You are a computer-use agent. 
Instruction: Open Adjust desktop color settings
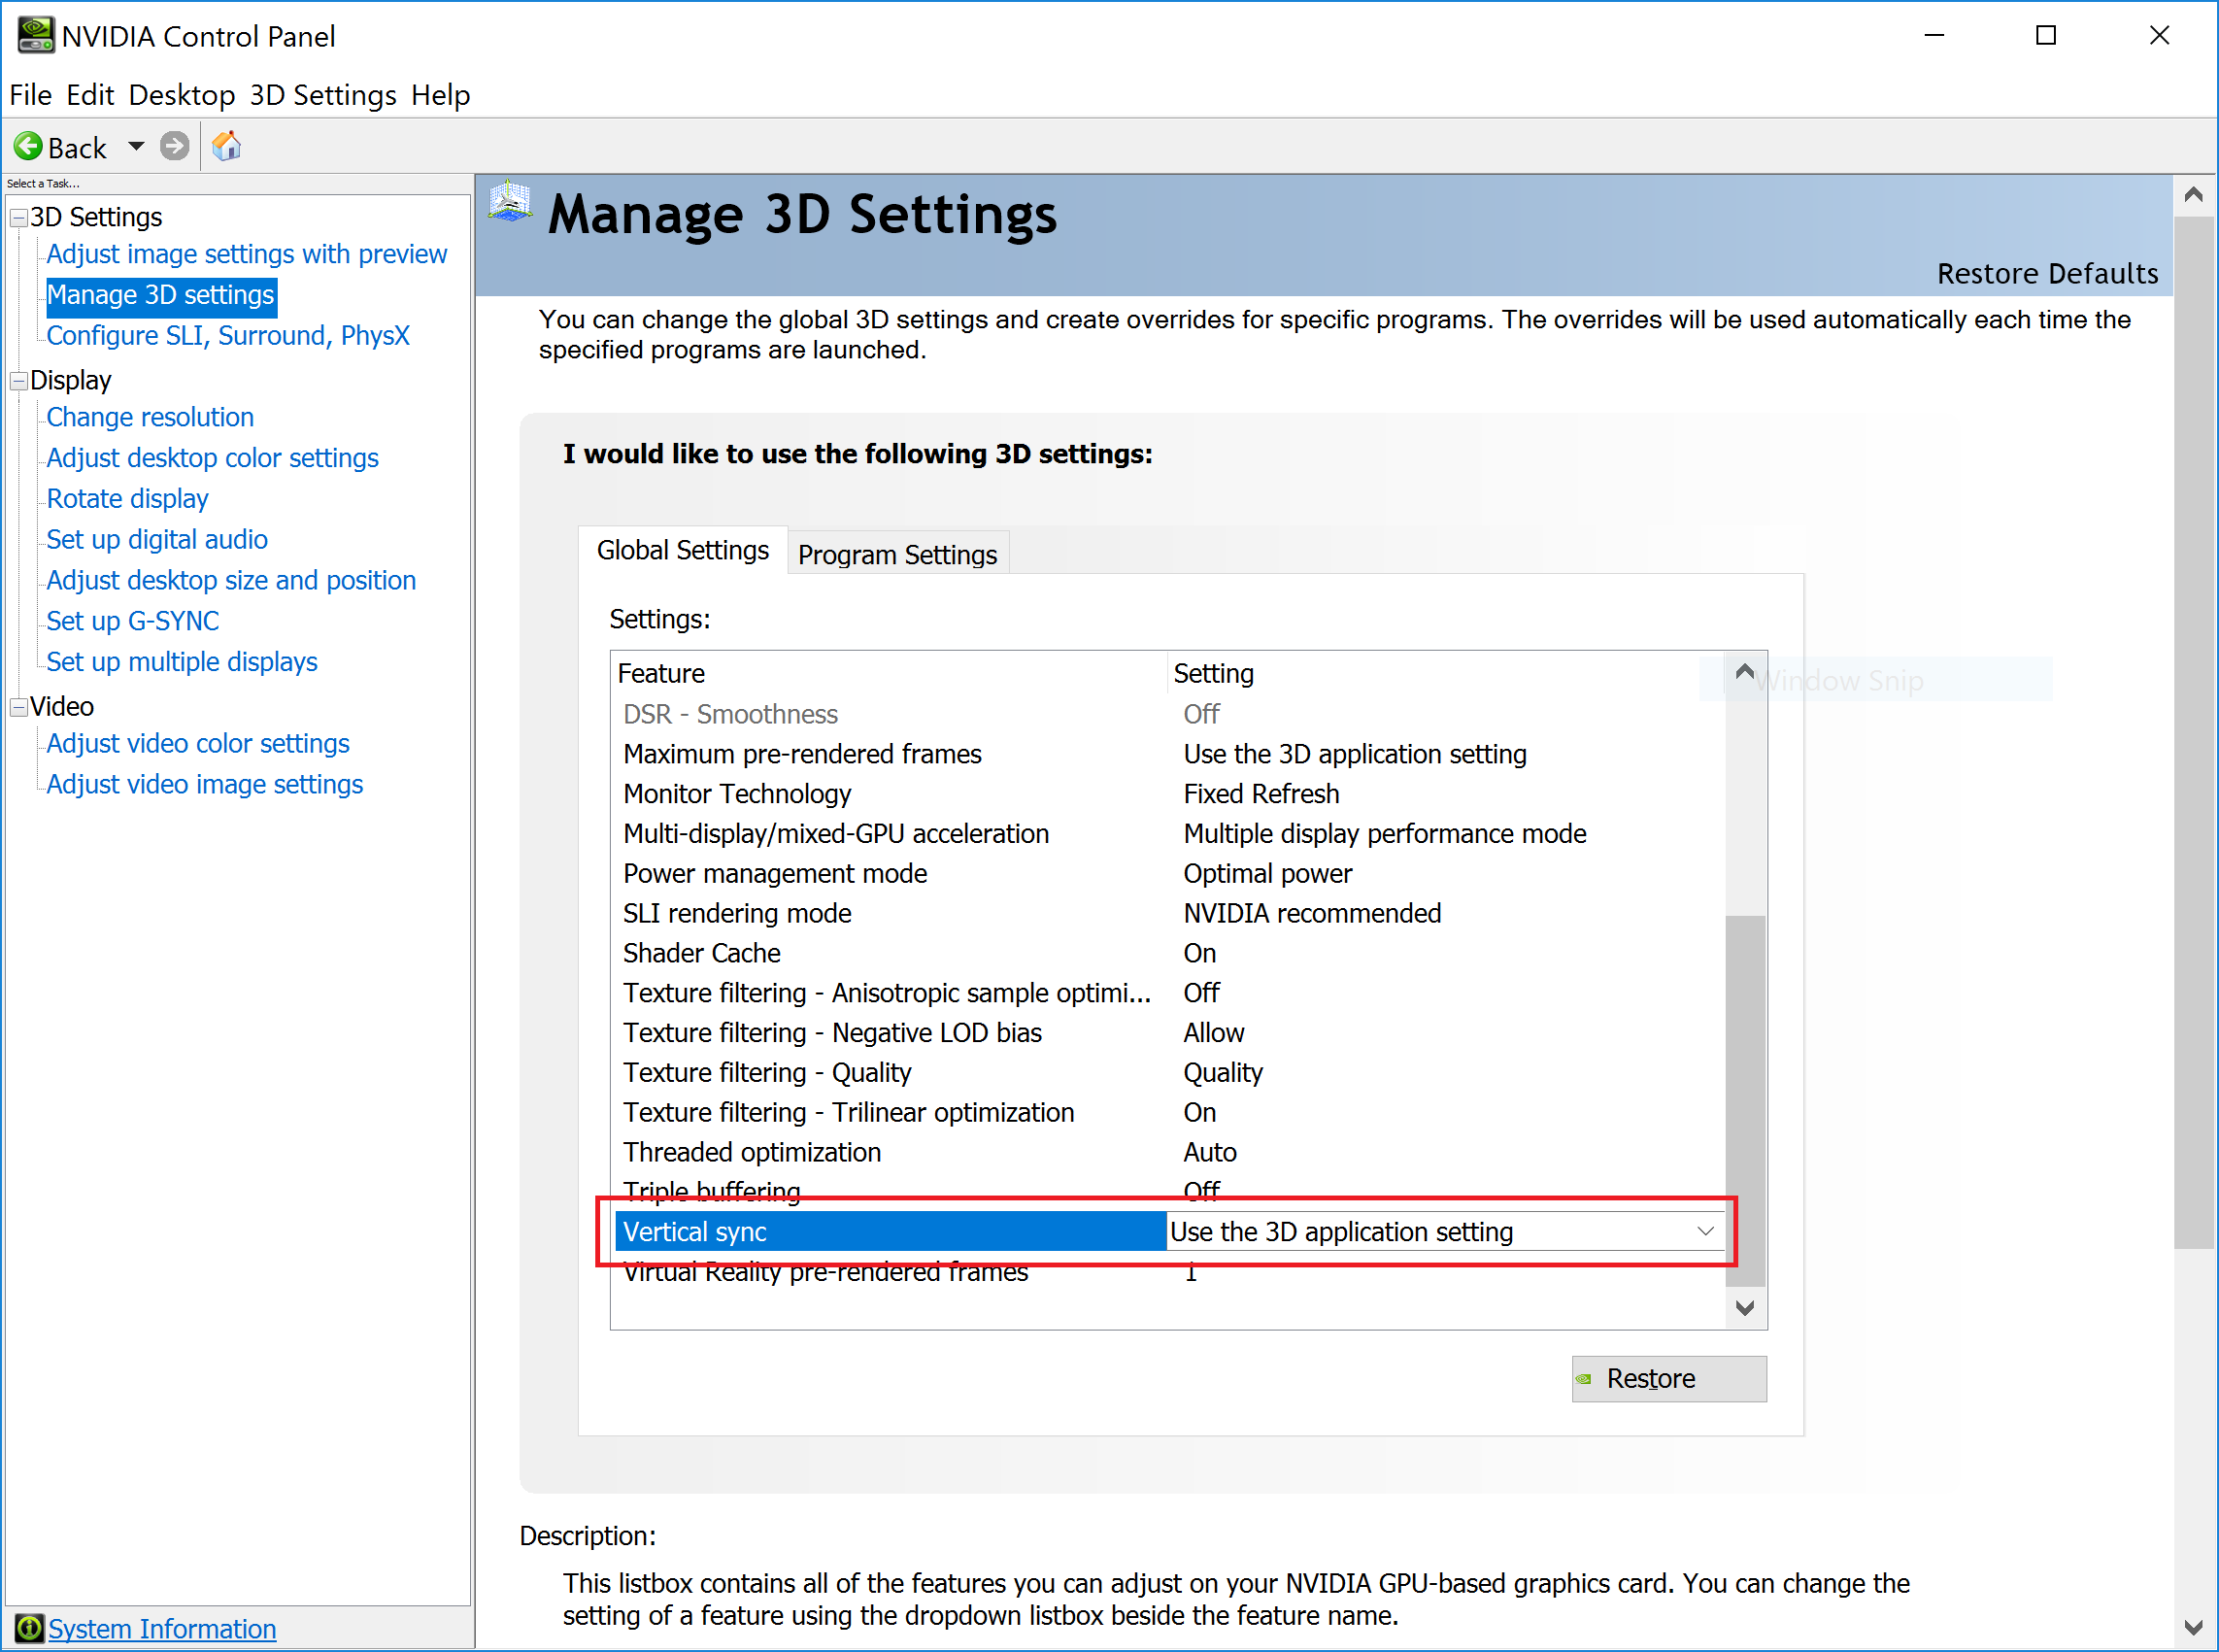(212, 458)
